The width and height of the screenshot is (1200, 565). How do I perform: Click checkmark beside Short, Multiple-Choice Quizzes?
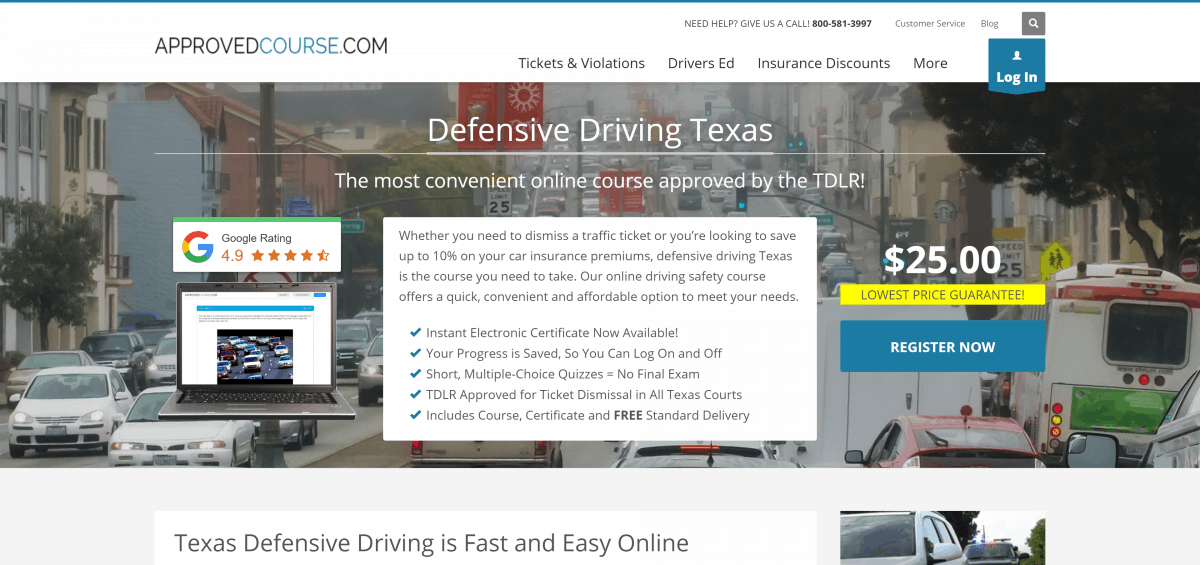coord(415,374)
